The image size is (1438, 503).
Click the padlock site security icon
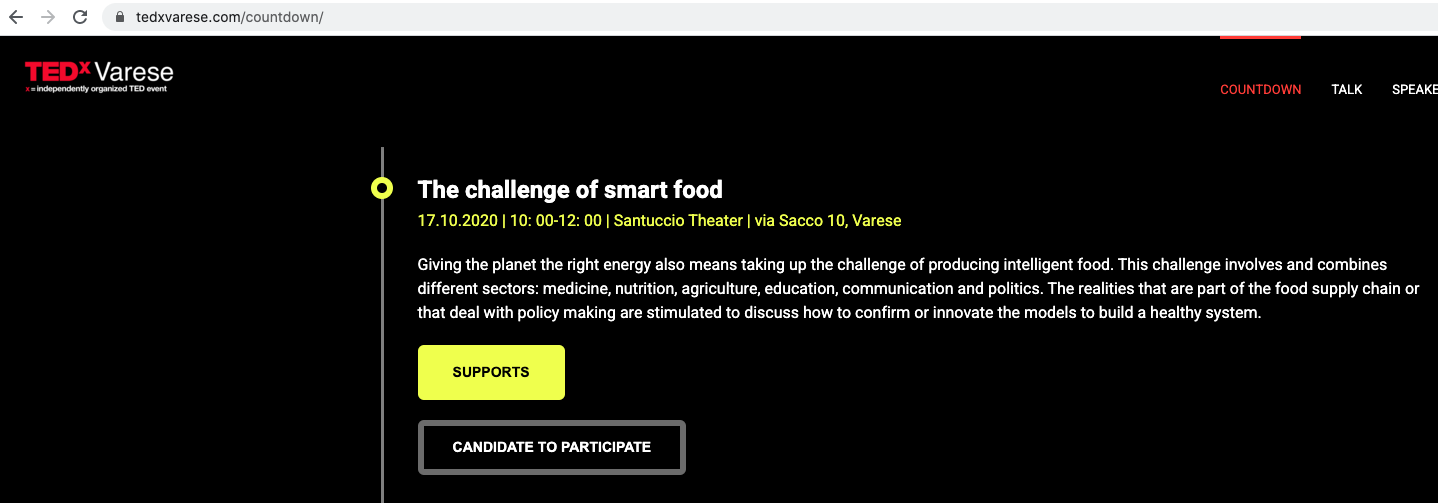coord(120,17)
